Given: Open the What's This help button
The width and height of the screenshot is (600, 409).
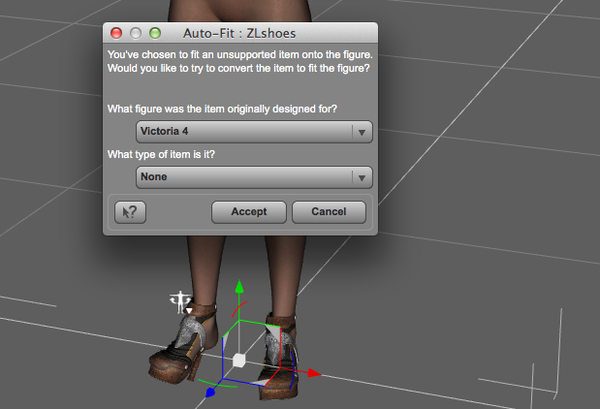Looking at the screenshot, I should [130, 212].
